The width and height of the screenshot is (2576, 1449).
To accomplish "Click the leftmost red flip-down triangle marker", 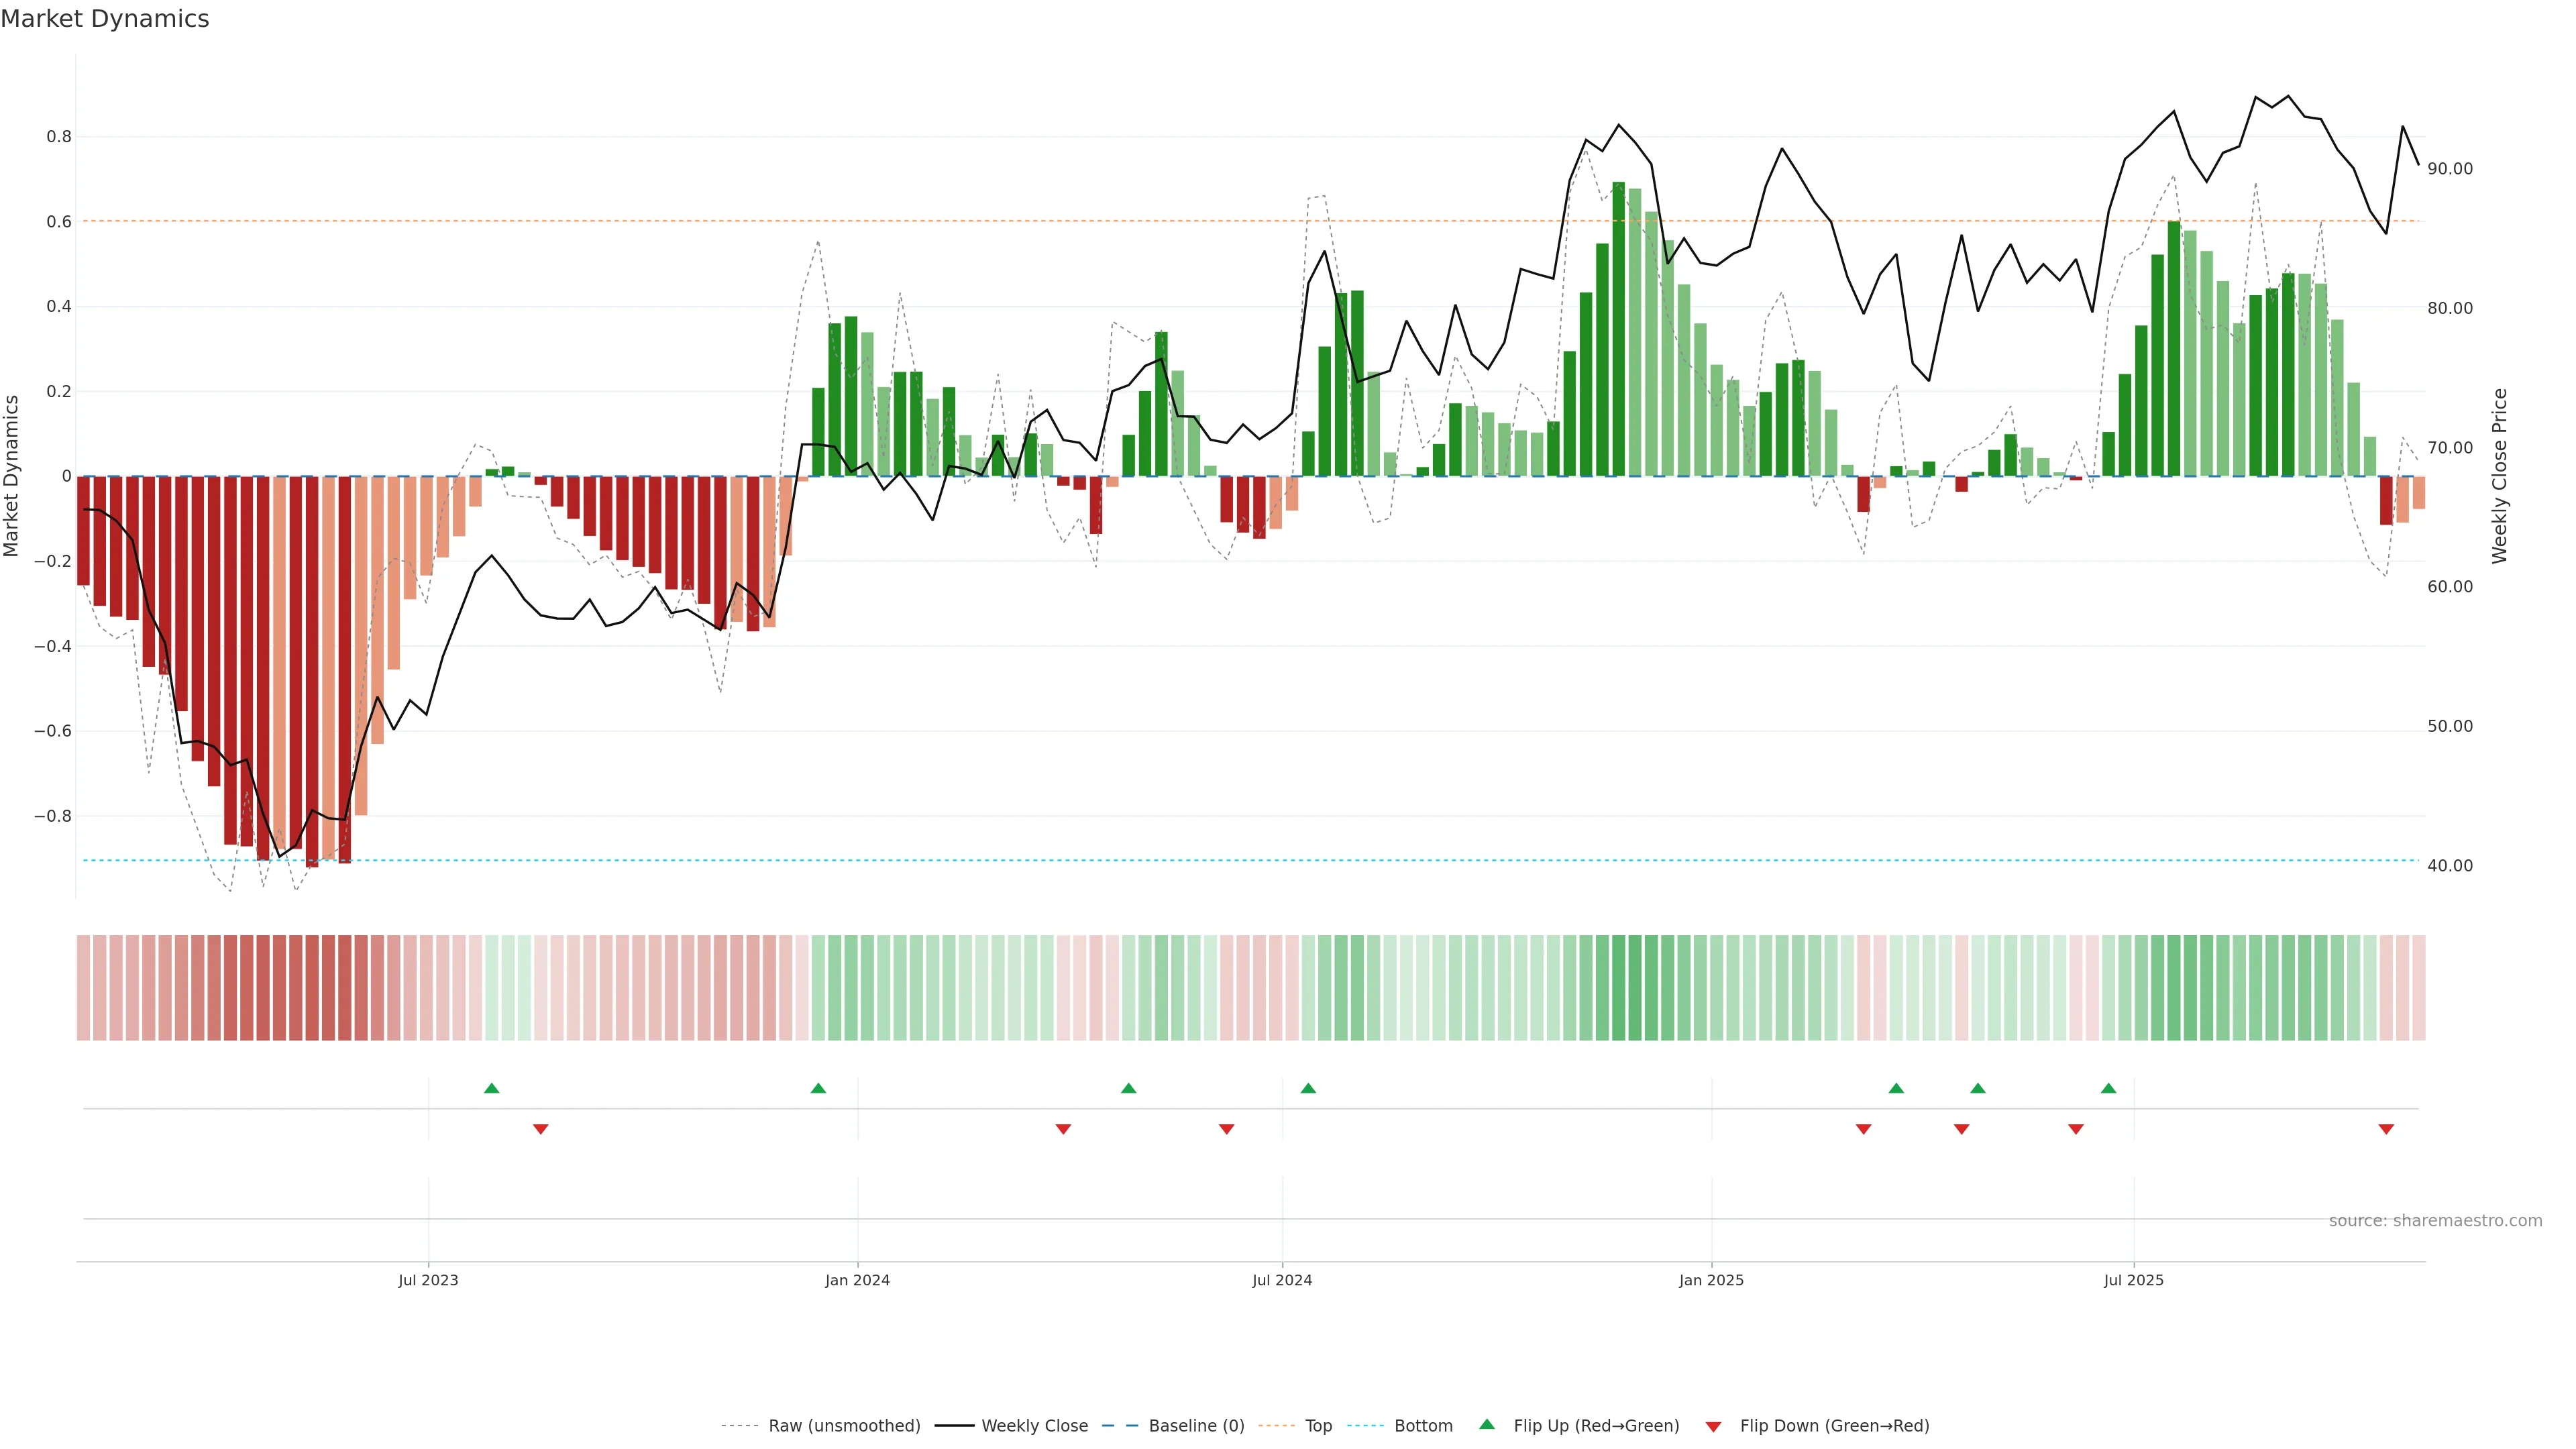I will (x=540, y=1129).
